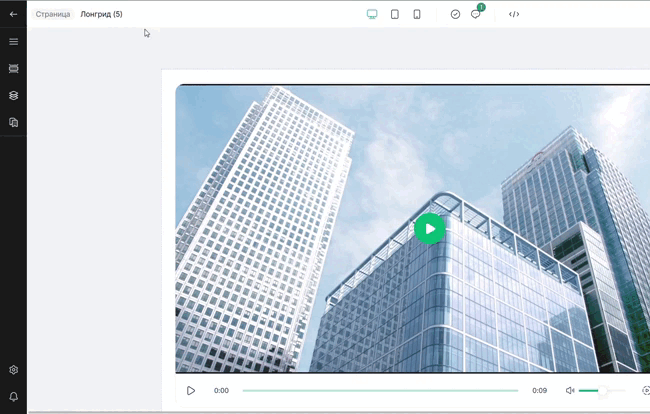Open the sections panel icon in the sidebar

[x=13, y=69]
